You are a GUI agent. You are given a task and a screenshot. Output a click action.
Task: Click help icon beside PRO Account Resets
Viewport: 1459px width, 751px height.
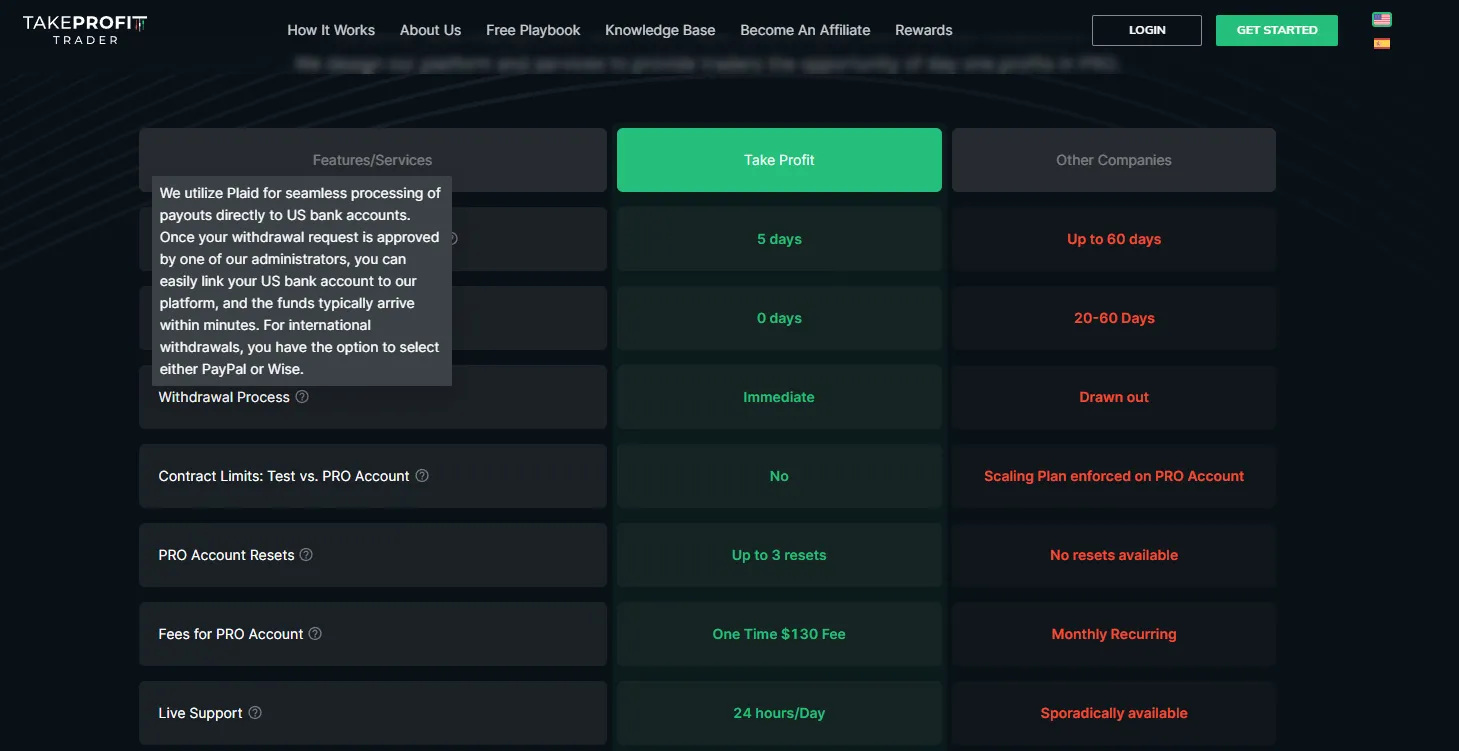307,555
